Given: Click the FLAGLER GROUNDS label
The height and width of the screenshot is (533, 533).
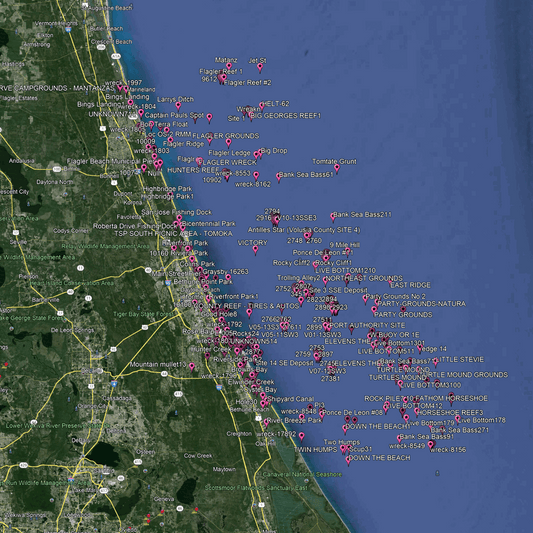Looking at the screenshot, I should 226,136.
